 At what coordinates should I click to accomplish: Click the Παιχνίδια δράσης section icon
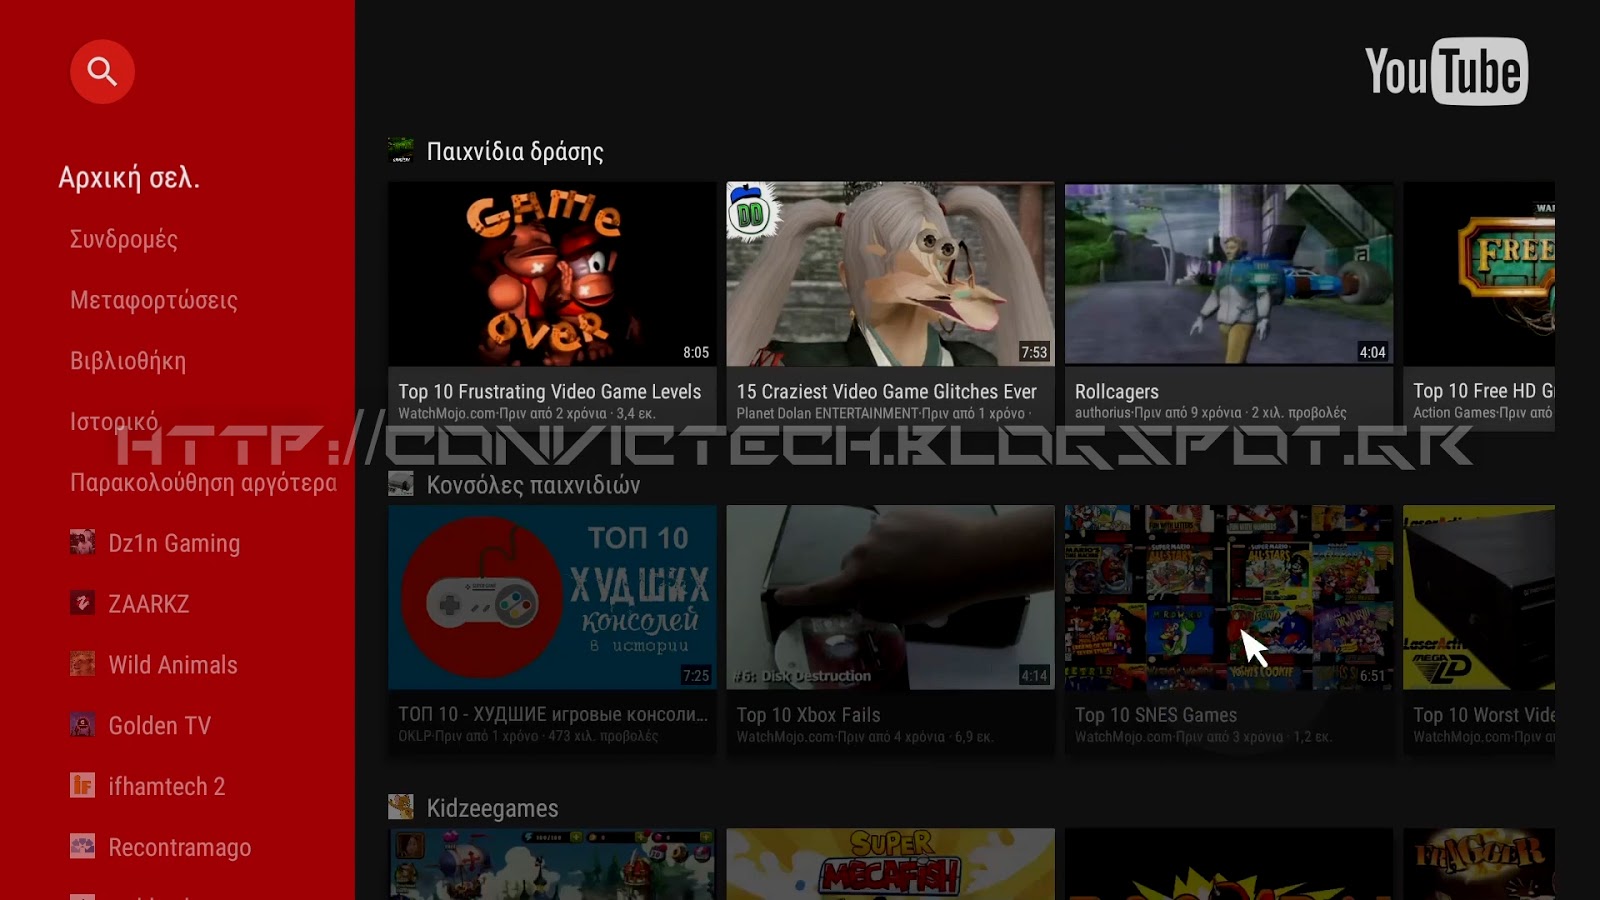(x=401, y=151)
